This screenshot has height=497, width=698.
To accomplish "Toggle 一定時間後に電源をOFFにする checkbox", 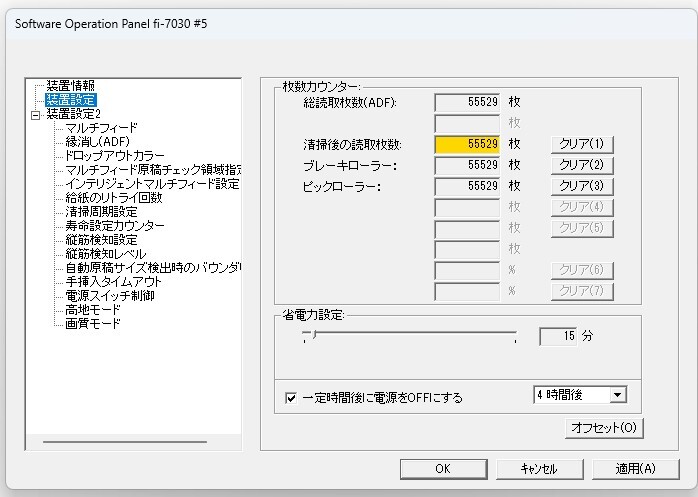I will point(291,397).
